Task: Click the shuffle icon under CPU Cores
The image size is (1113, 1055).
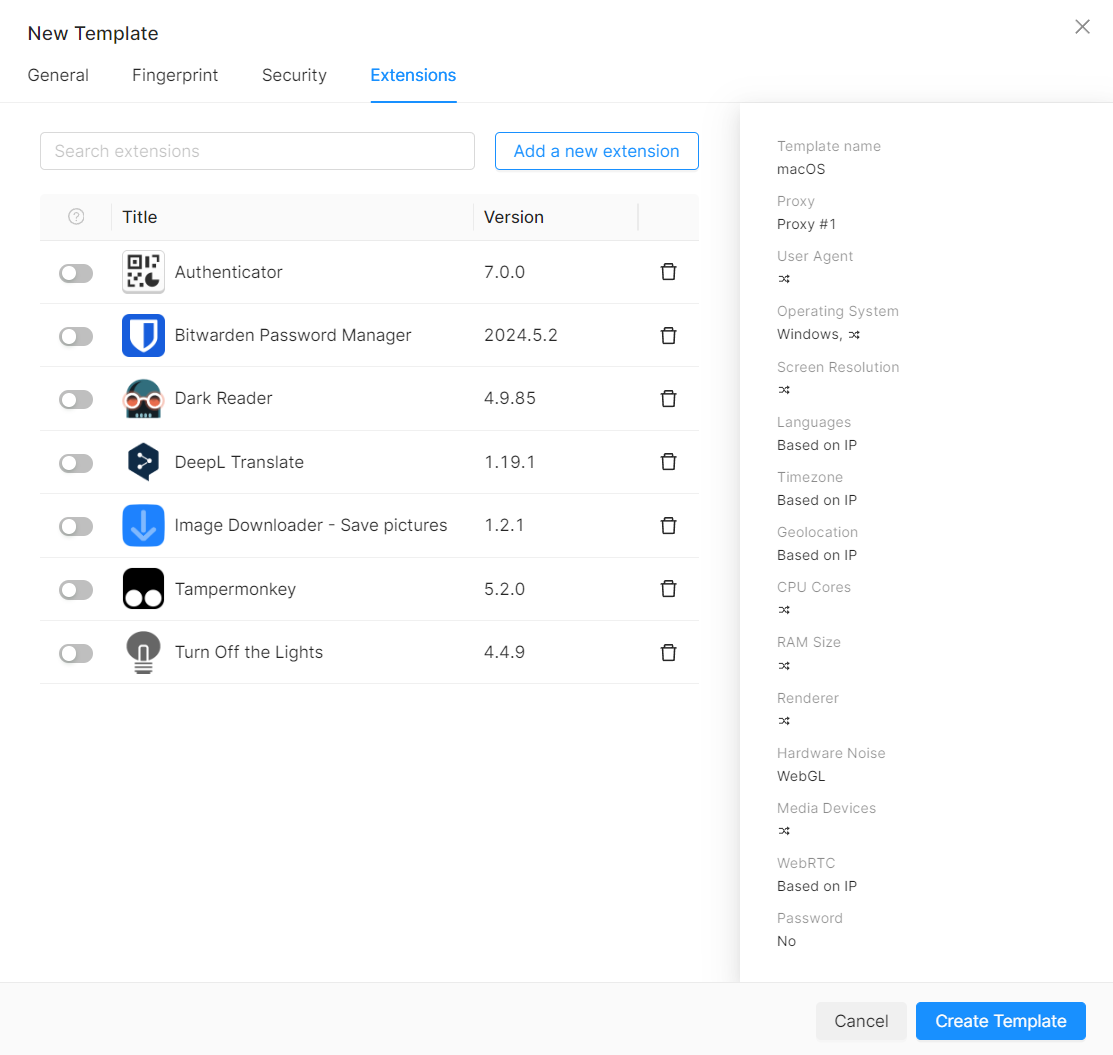Action: pyautogui.click(x=784, y=610)
